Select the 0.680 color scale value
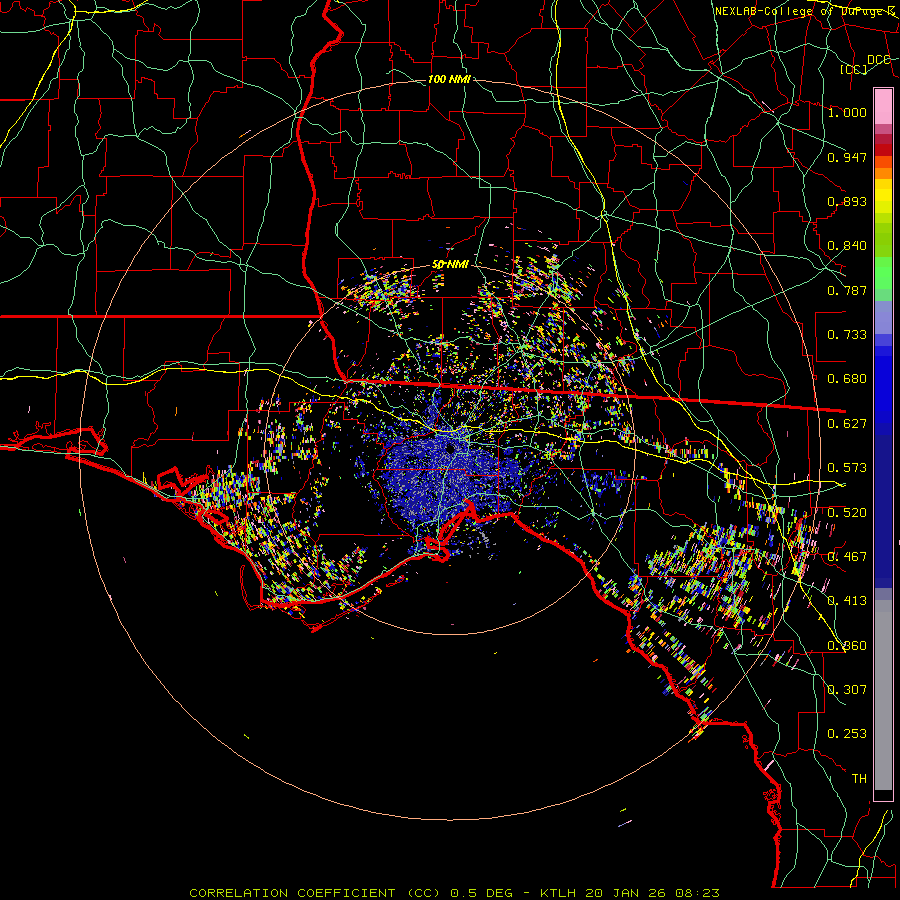 tap(847, 379)
